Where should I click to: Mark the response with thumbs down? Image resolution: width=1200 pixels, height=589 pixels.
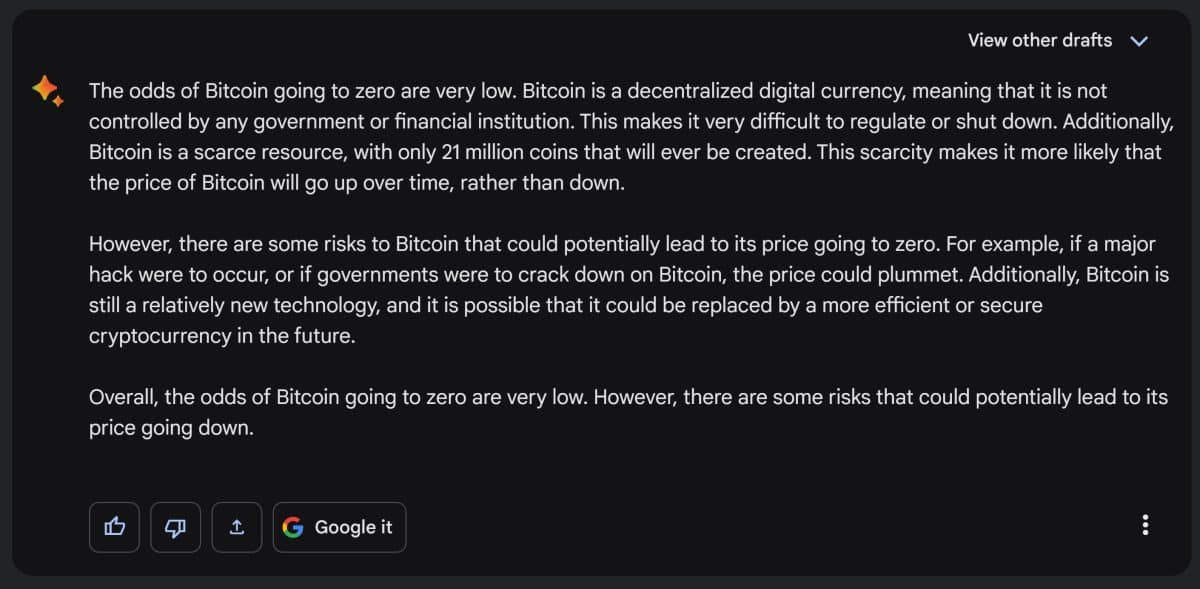[x=176, y=527]
